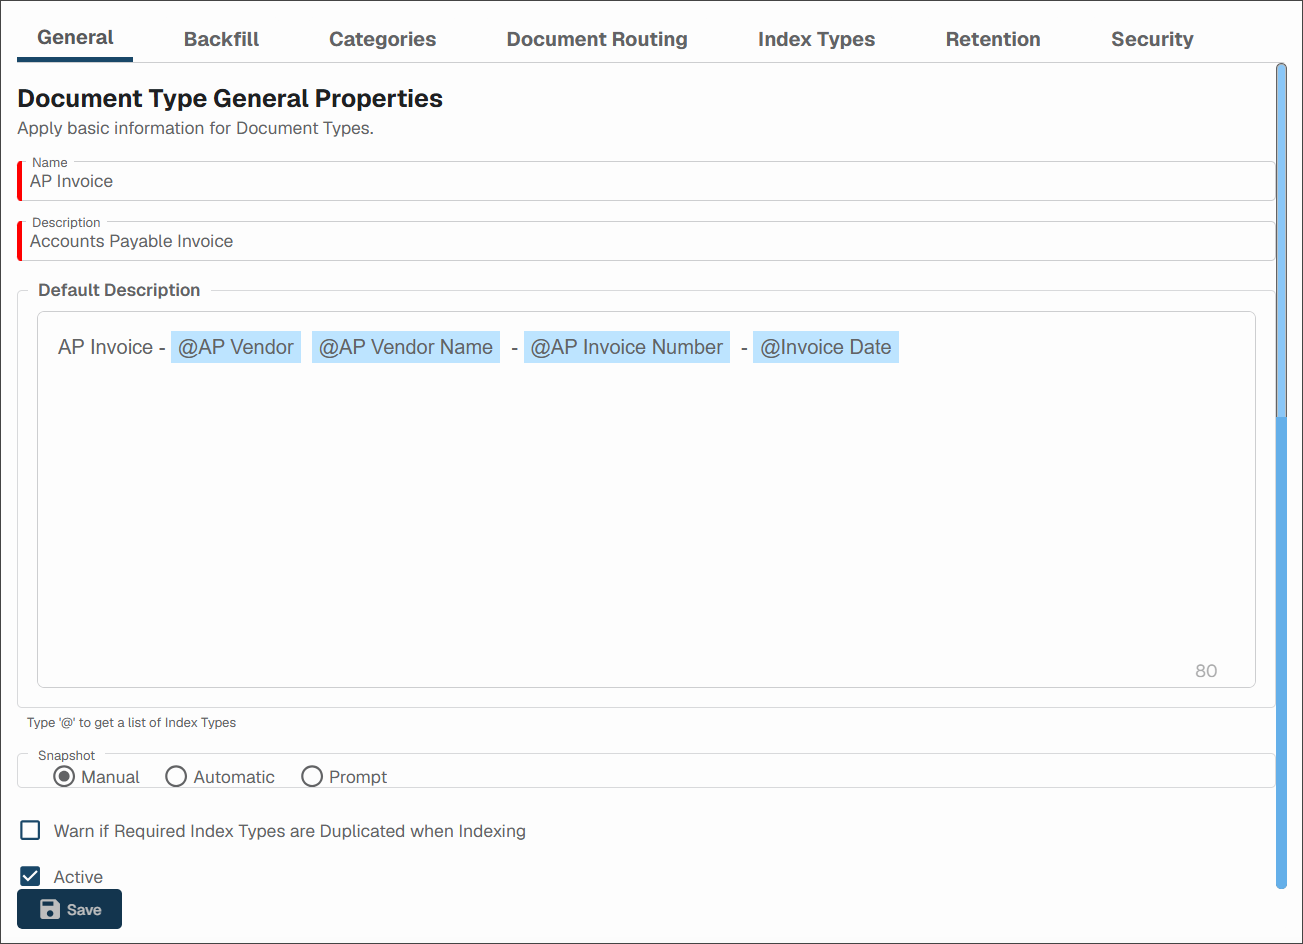The height and width of the screenshot is (944, 1303).
Task: Select the @Invoice Date token
Action: click(x=826, y=347)
